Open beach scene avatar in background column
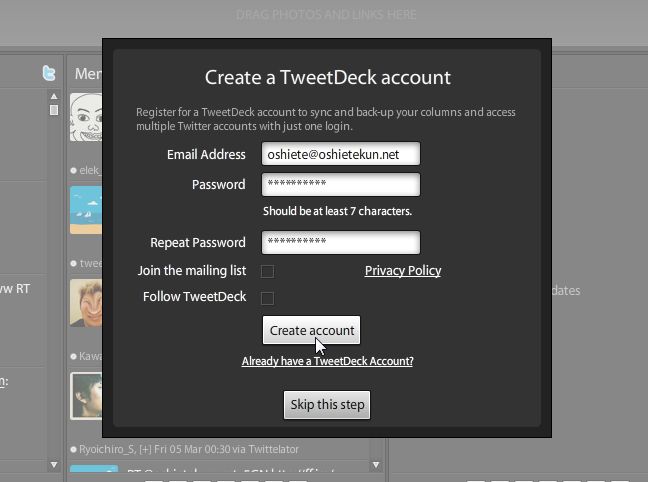The height and width of the screenshot is (482, 648). coord(86,210)
